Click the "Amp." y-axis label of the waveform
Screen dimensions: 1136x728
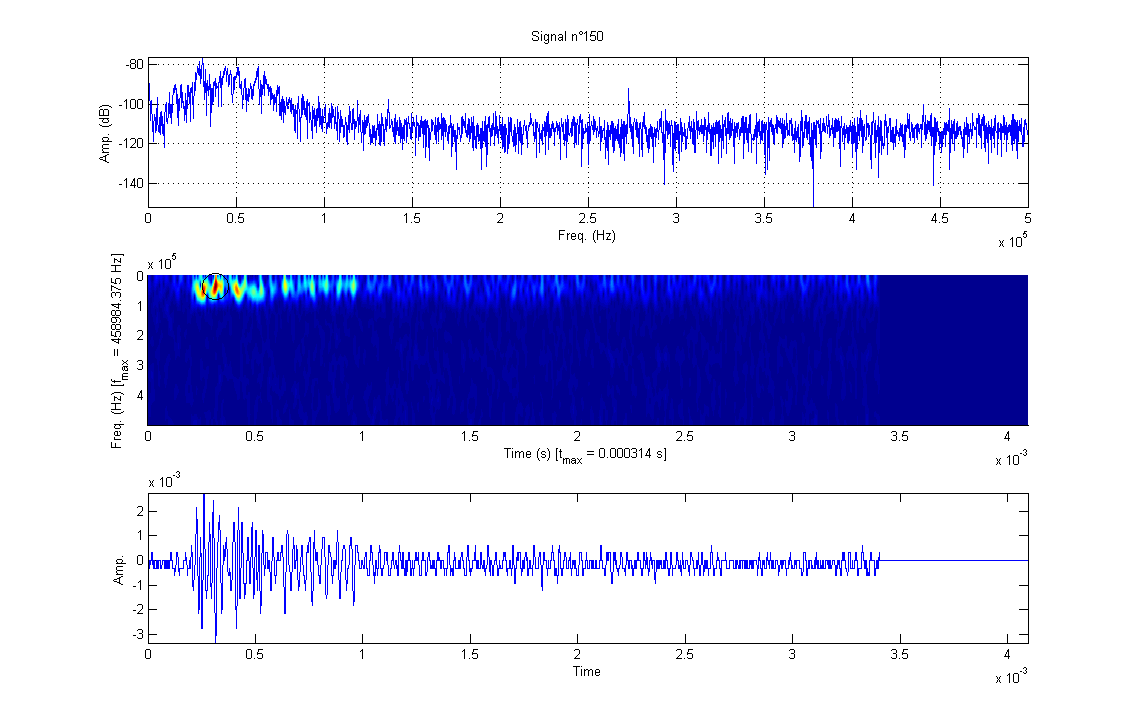click(121, 566)
